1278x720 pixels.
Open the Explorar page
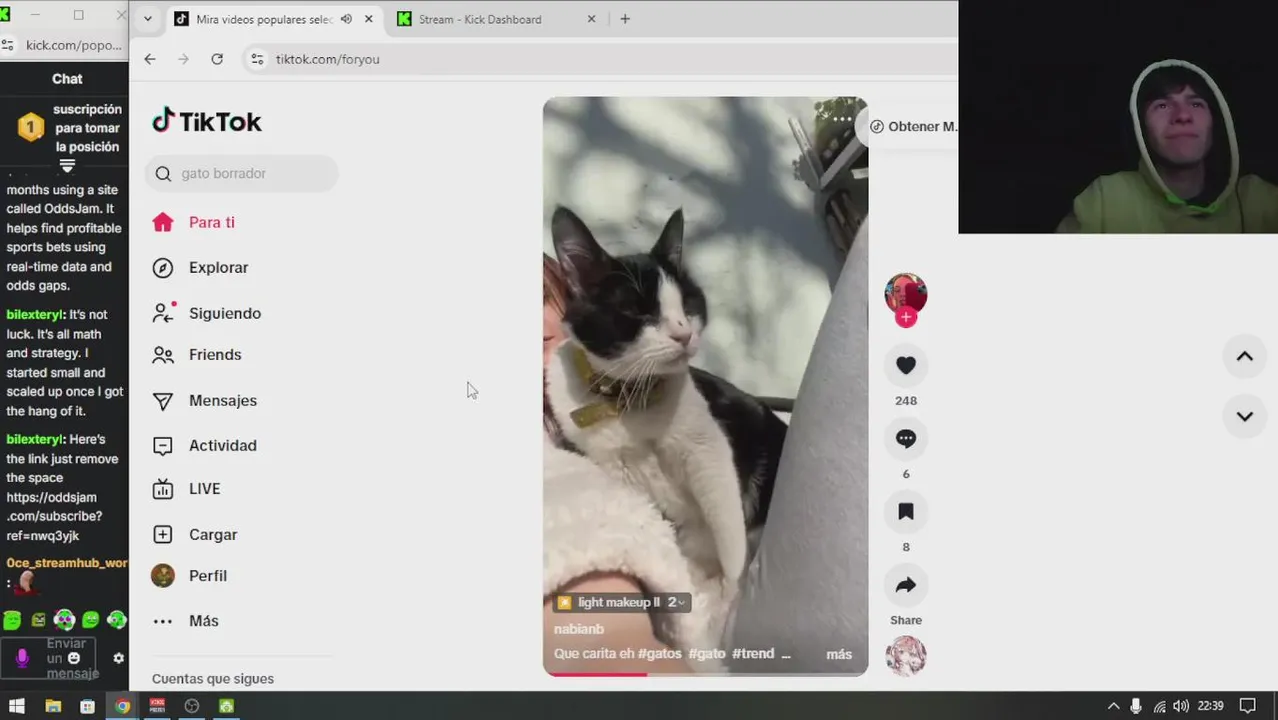click(200, 268)
